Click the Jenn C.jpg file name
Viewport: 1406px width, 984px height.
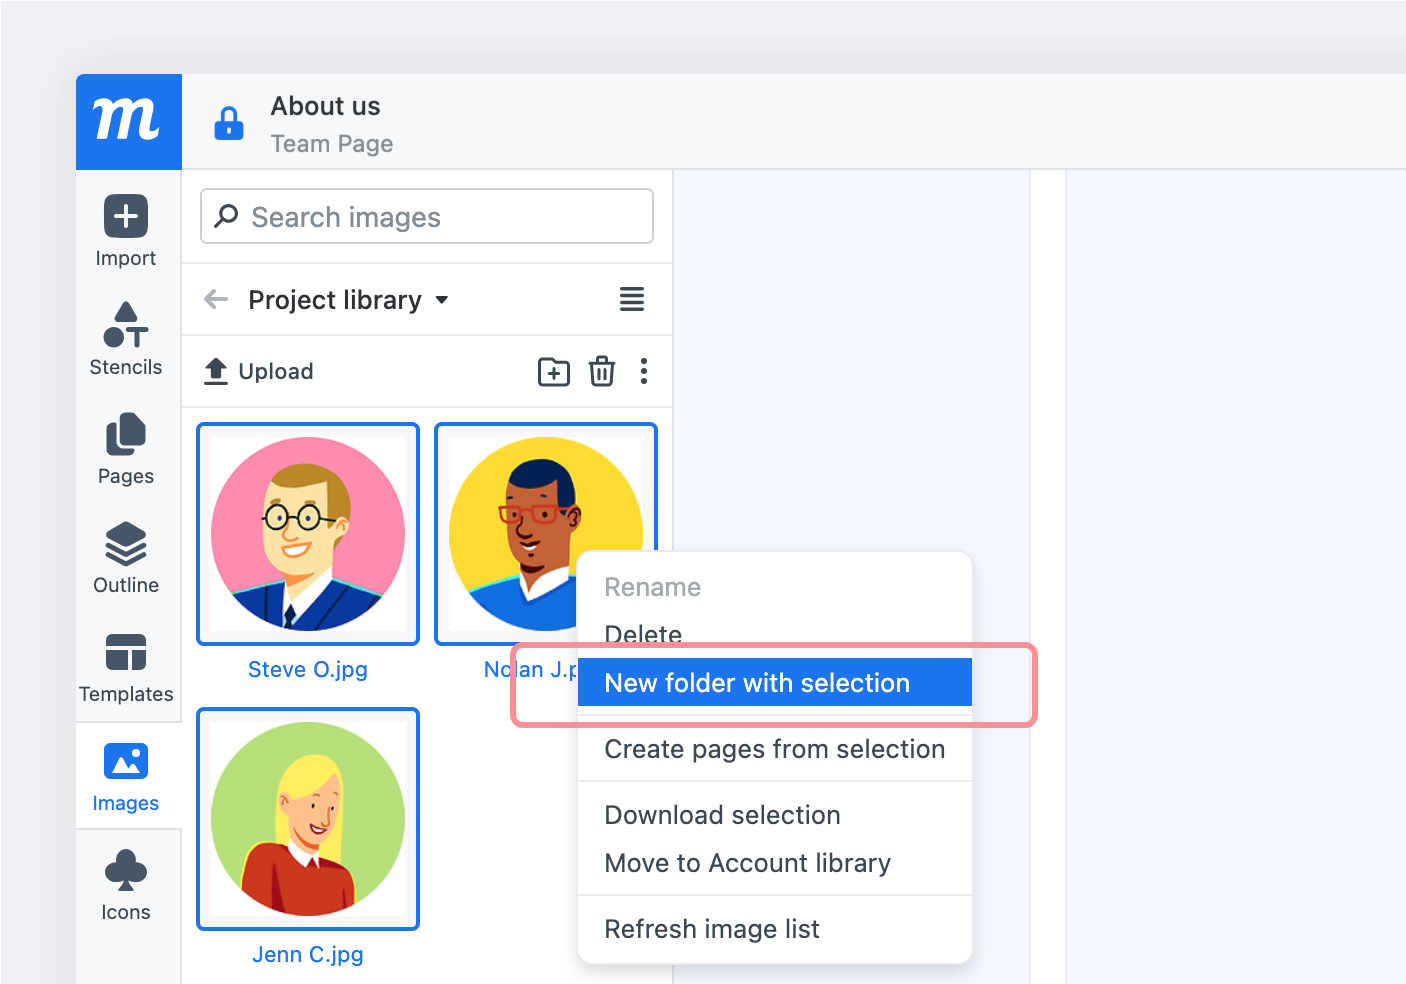pos(308,954)
